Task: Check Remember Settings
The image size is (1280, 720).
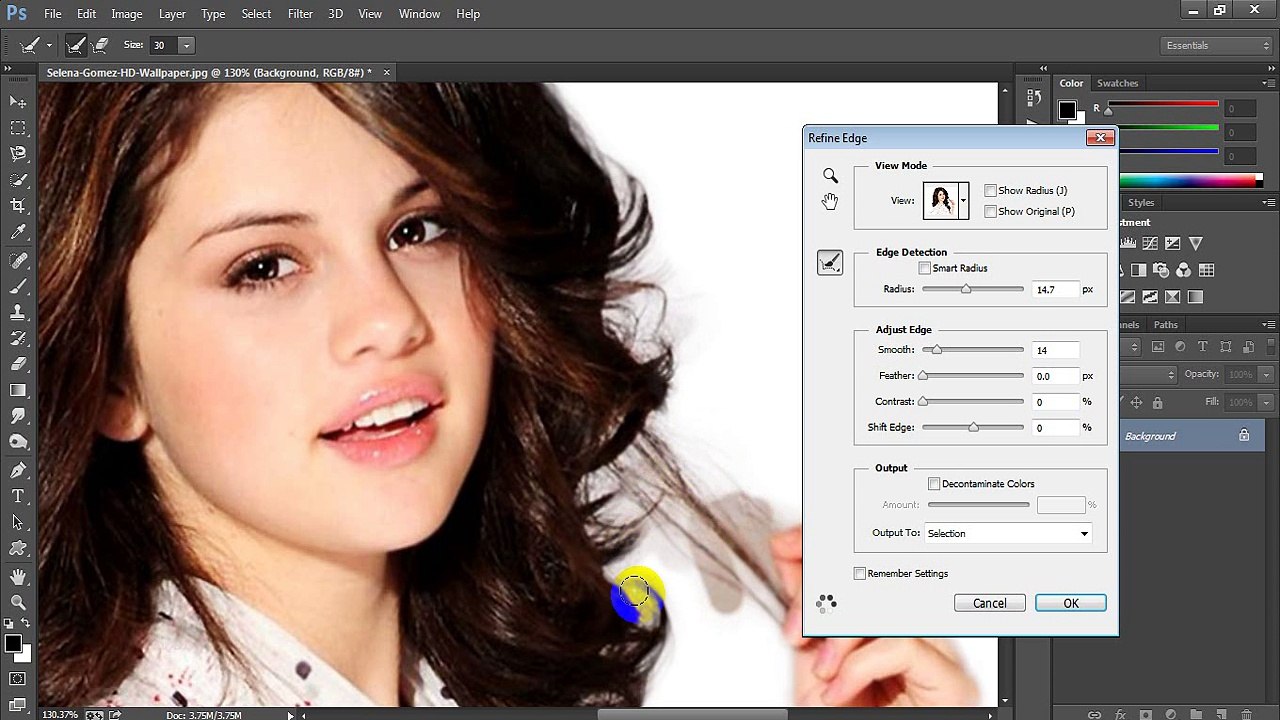Action: (860, 573)
